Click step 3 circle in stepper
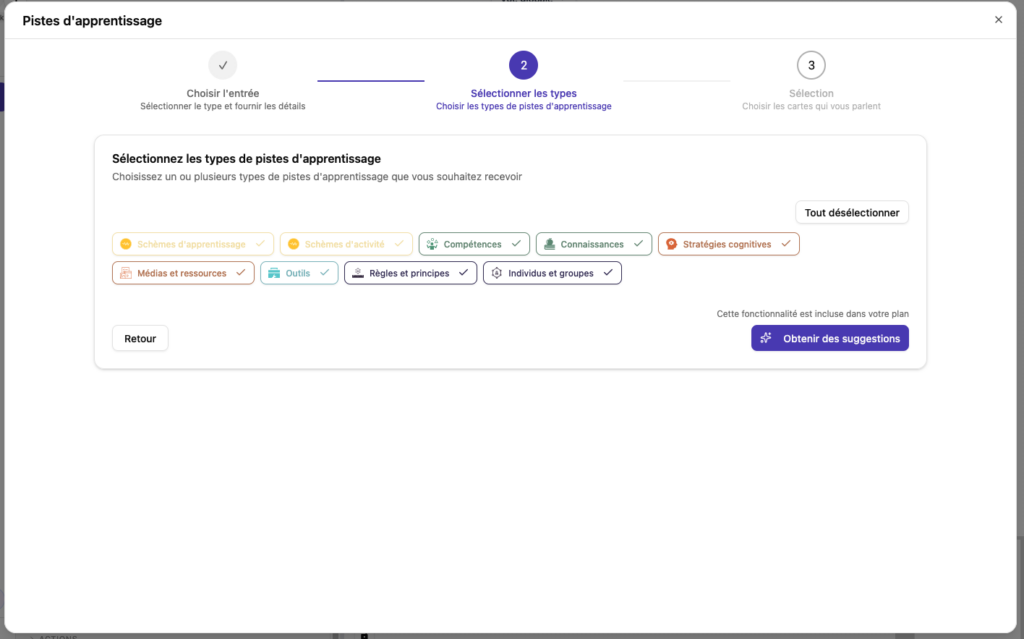The width and height of the screenshot is (1024, 639). (811, 65)
